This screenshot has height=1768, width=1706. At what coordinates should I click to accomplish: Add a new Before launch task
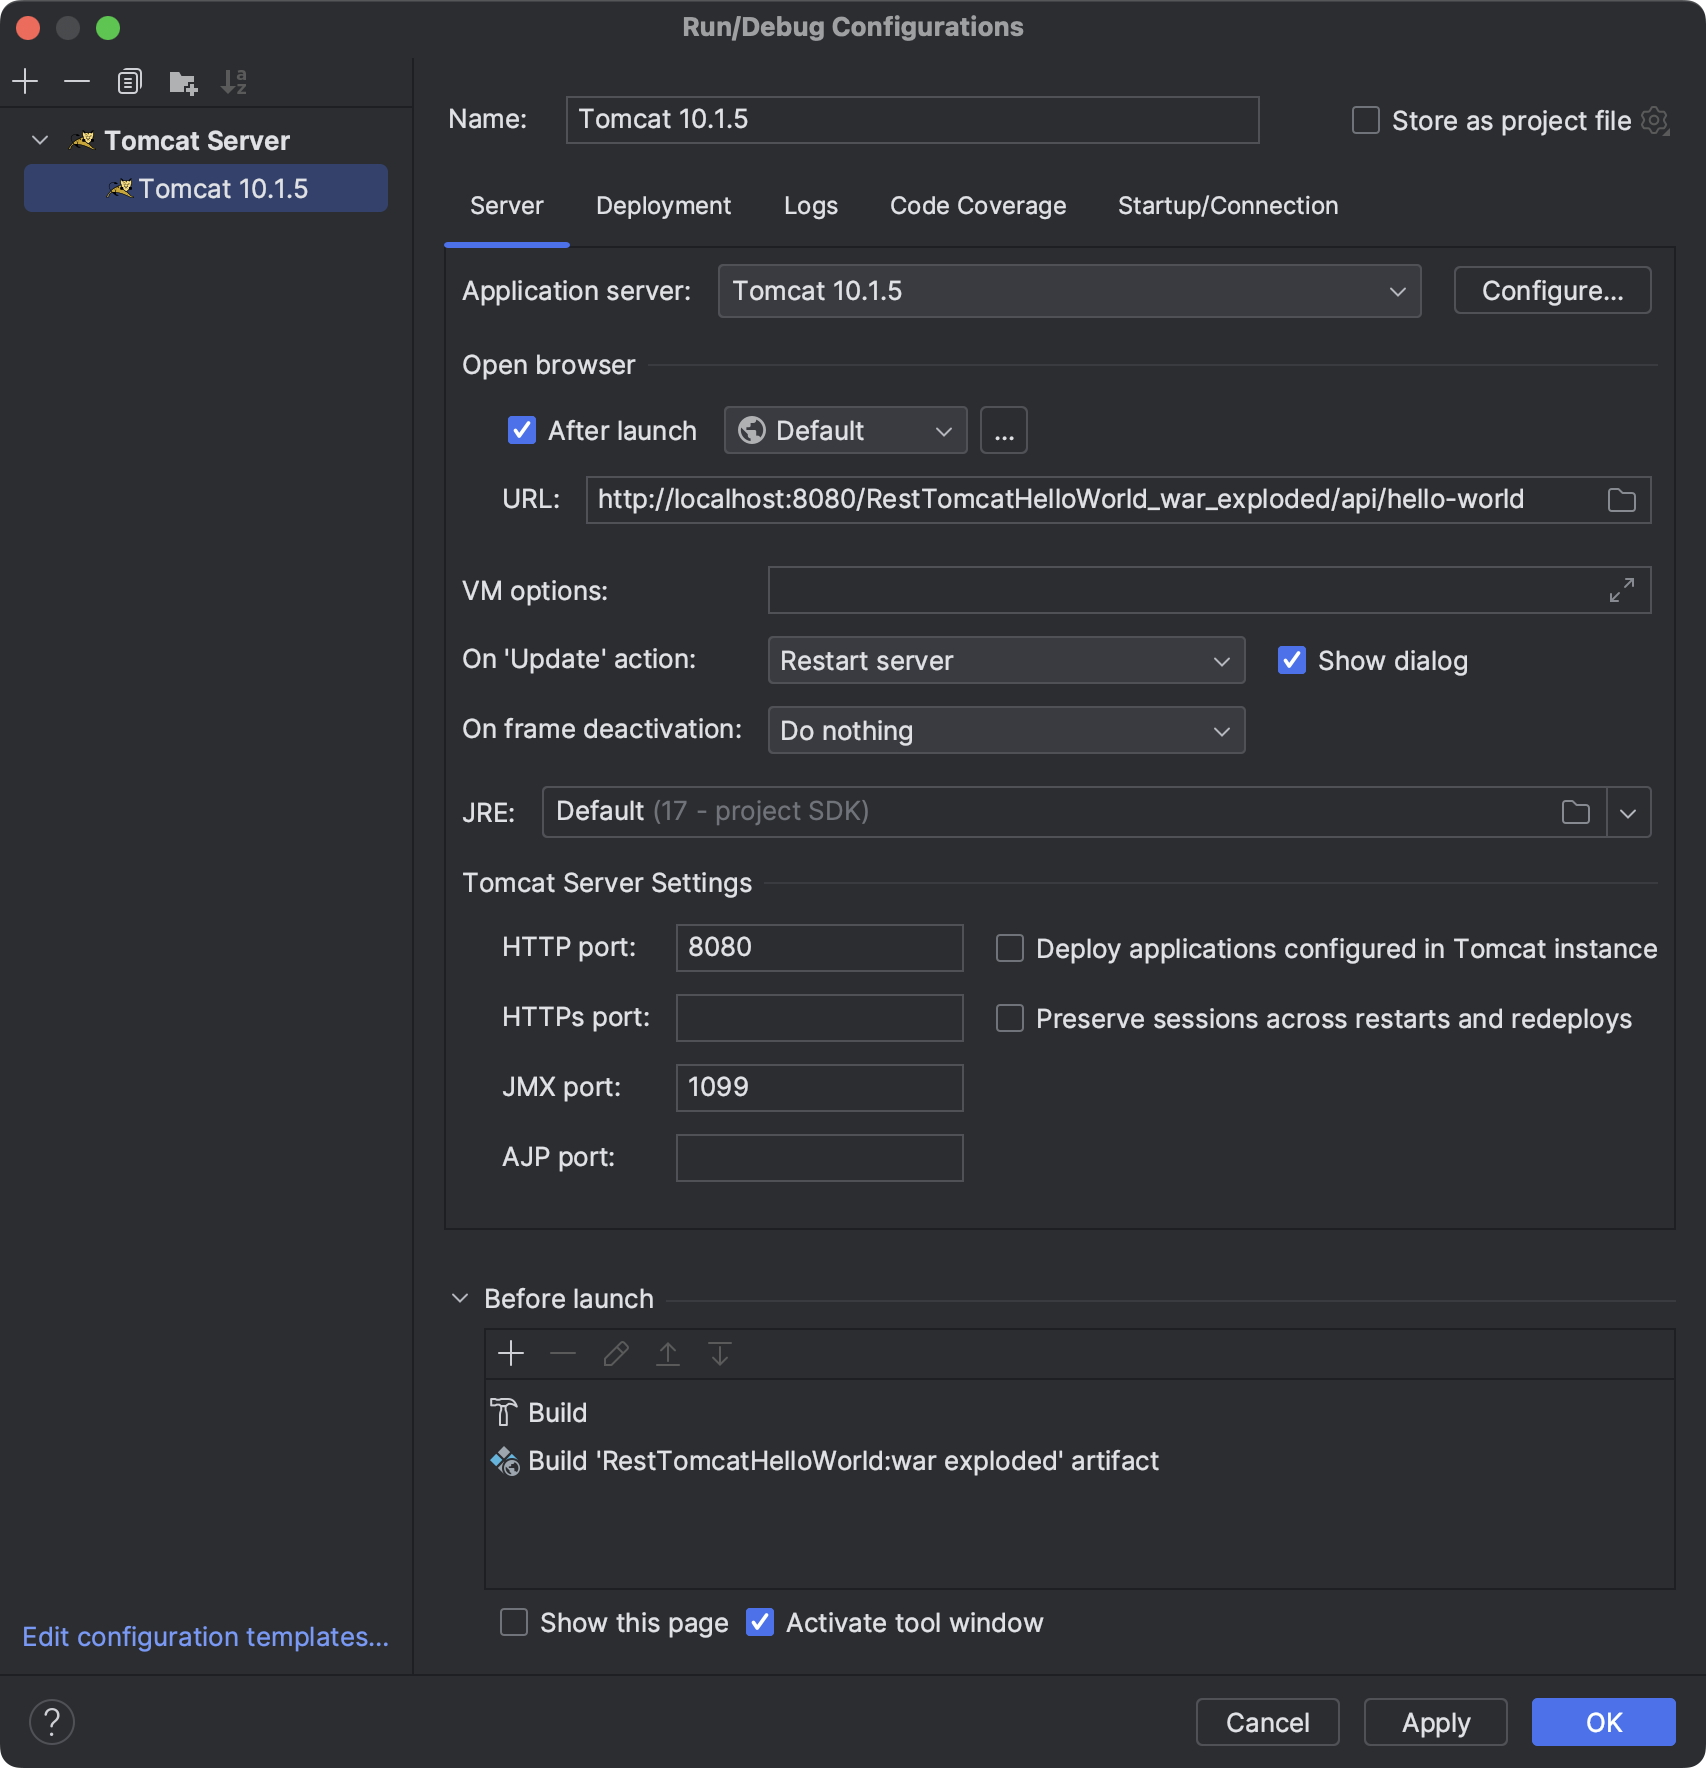tap(511, 1354)
